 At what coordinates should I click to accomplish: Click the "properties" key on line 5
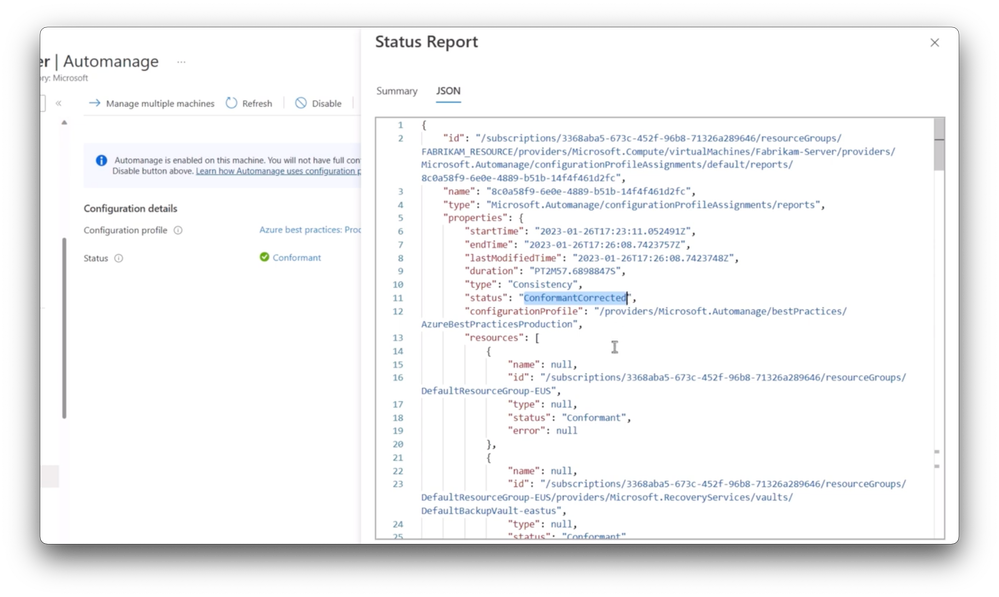click(x=475, y=218)
